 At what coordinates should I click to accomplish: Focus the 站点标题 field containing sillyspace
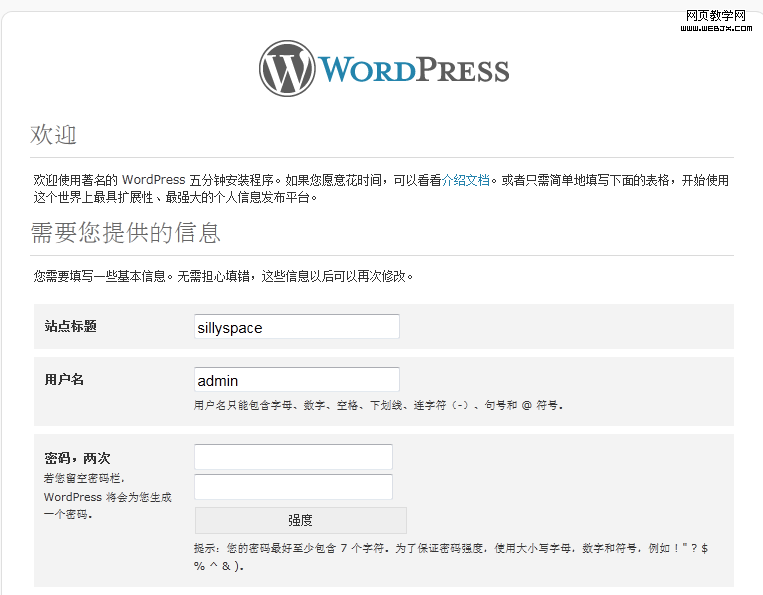[x=296, y=327]
